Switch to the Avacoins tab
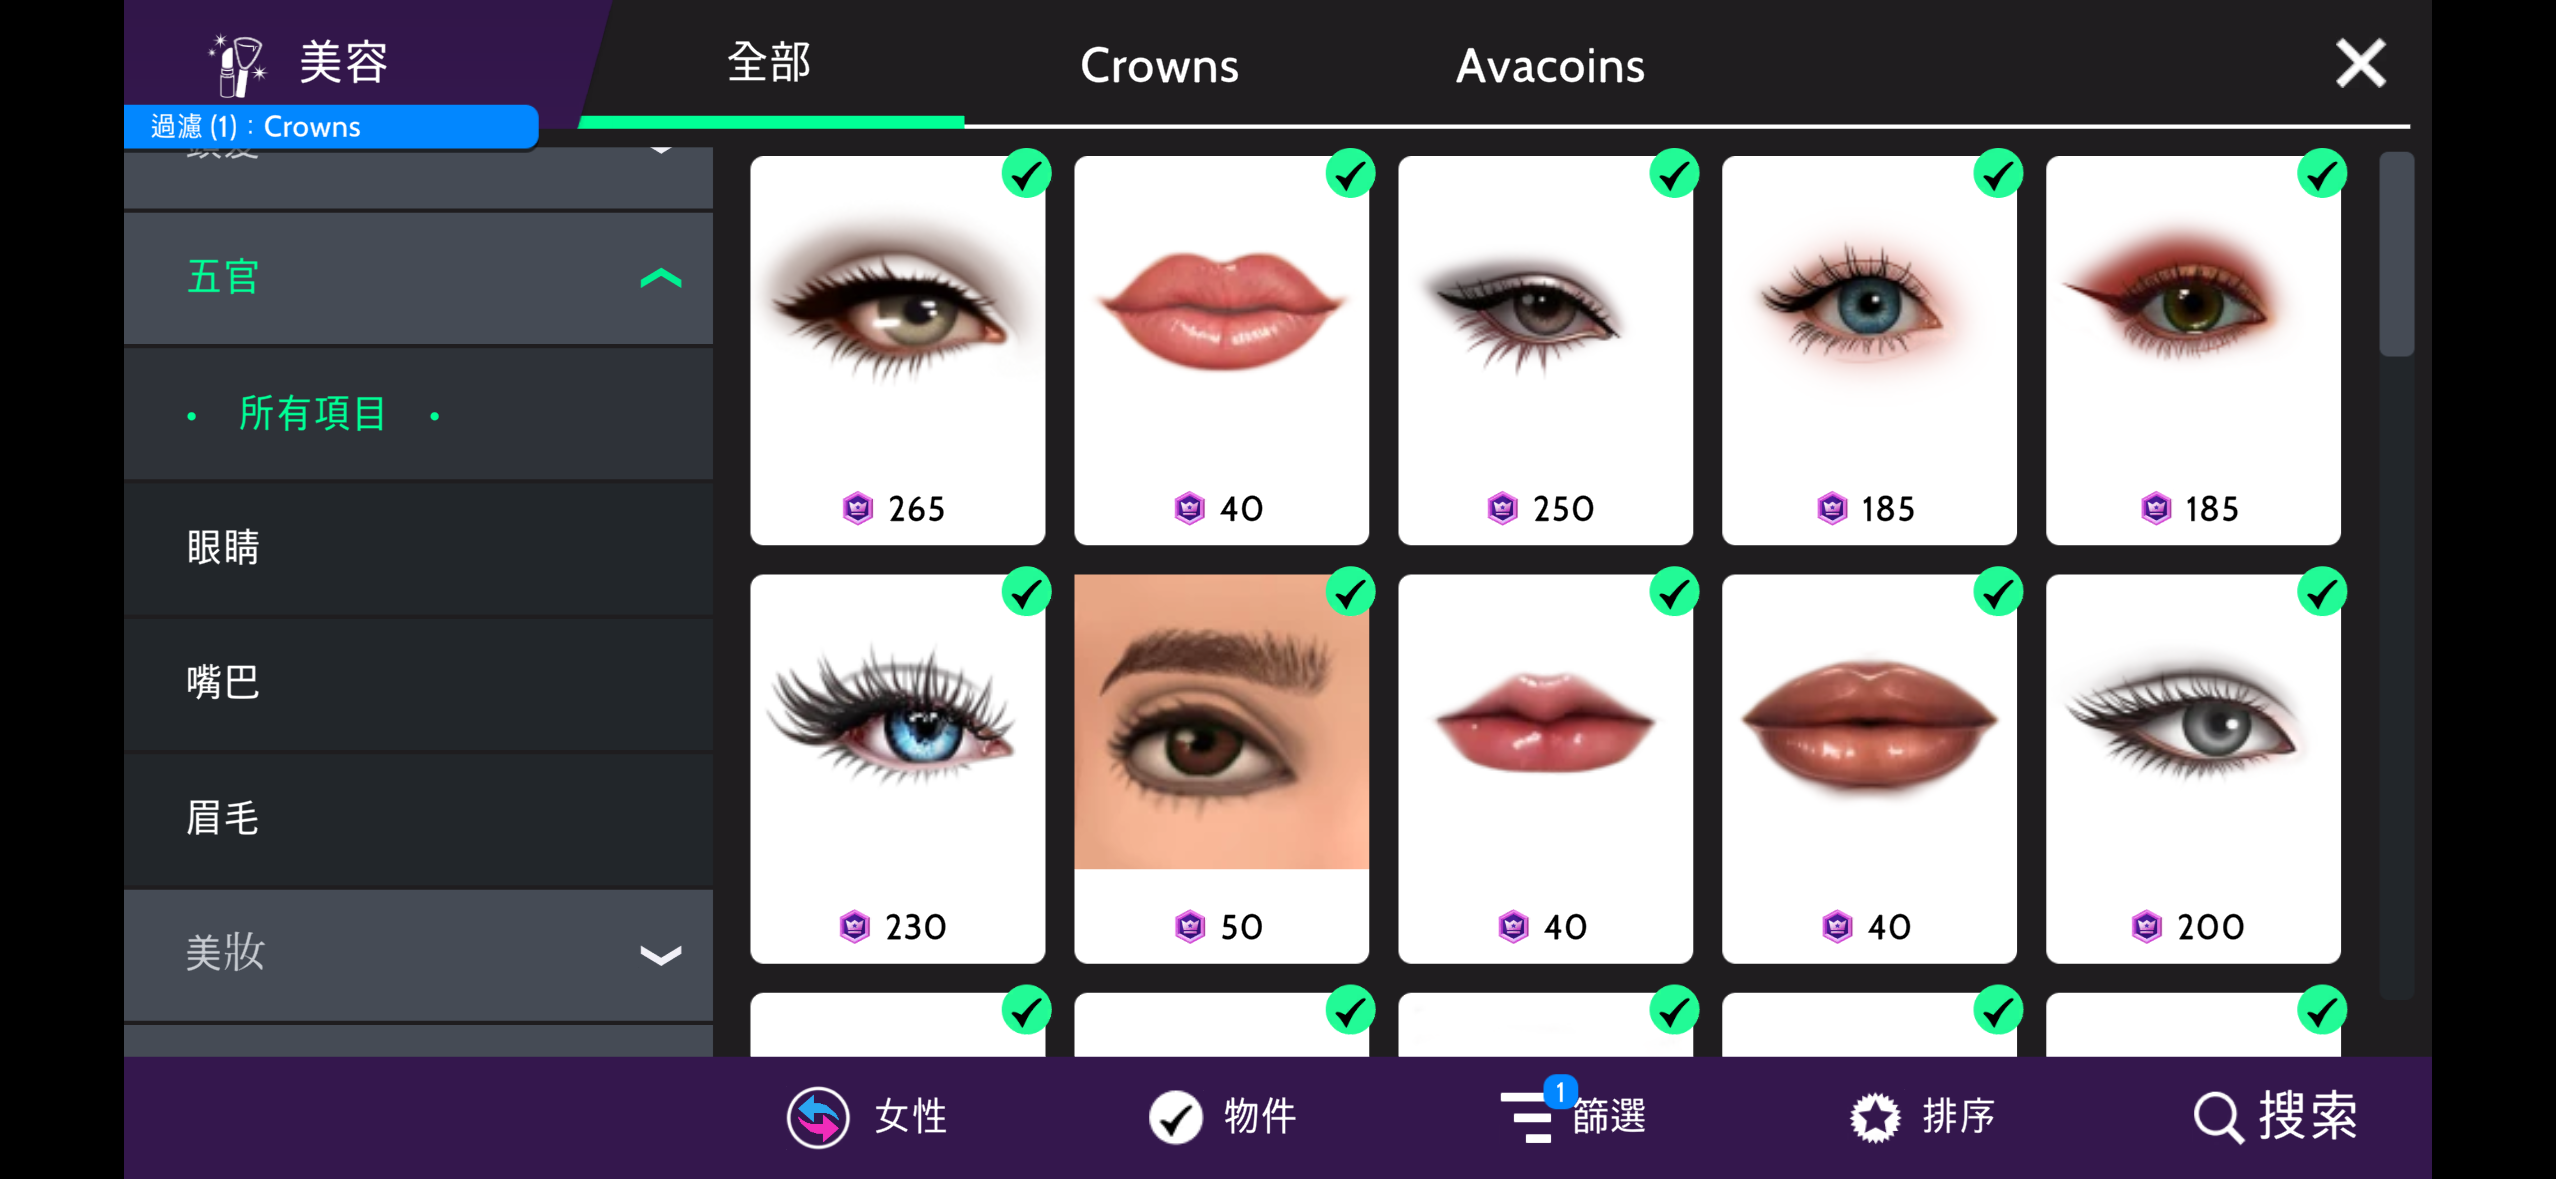 tap(1550, 66)
